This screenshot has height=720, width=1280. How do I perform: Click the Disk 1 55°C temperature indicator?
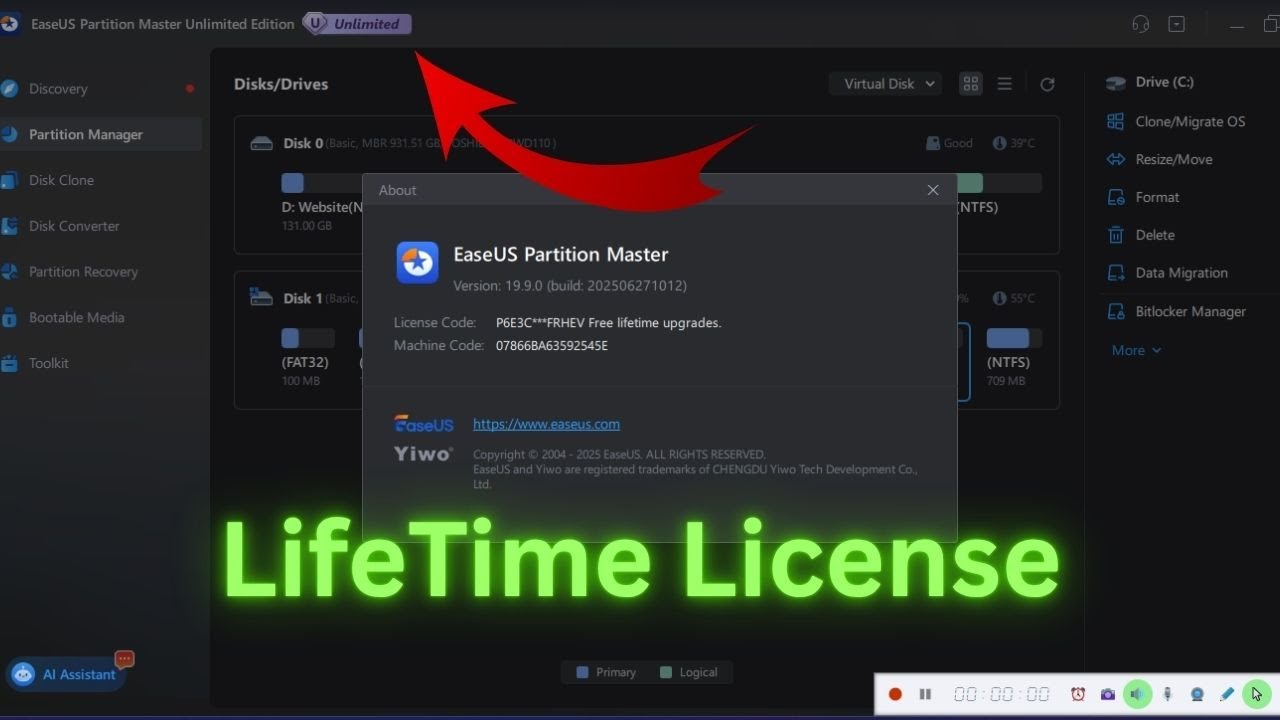[x=1013, y=298]
